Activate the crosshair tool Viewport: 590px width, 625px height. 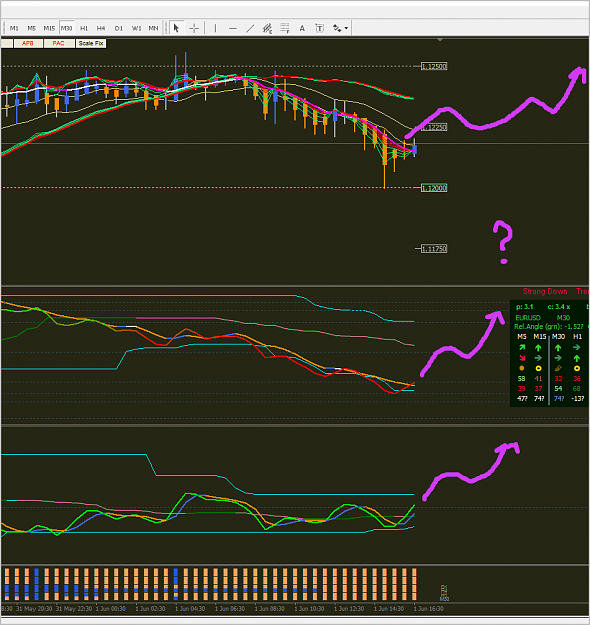pyautogui.click(x=194, y=28)
